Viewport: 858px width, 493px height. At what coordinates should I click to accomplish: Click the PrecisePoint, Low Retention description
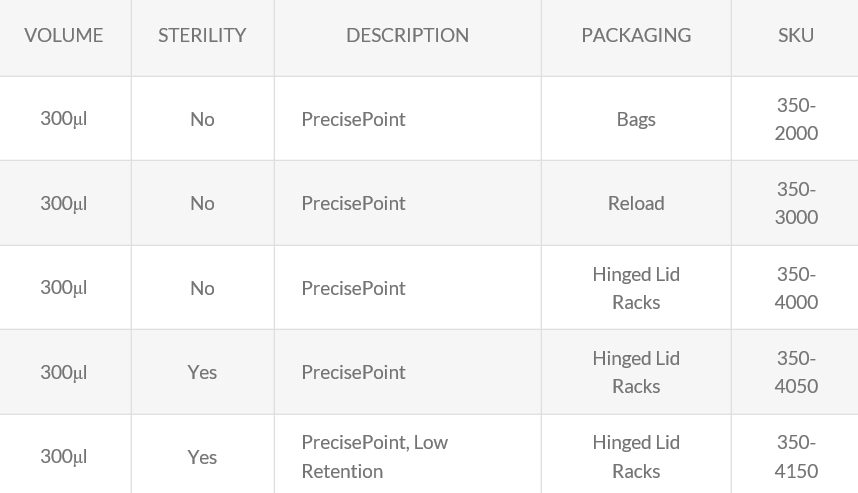(x=375, y=457)
